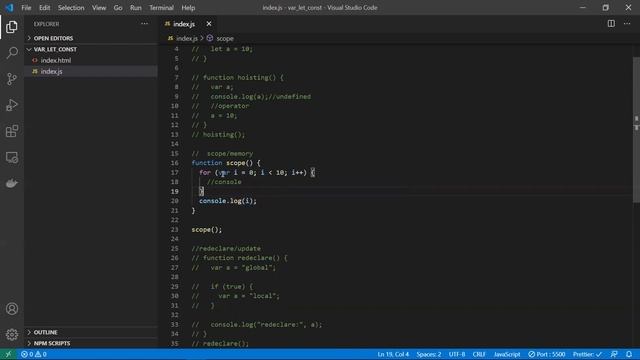The height and width of the screenshot is (360, 640).
Task: Open the File menu
Action: point(26,7)
